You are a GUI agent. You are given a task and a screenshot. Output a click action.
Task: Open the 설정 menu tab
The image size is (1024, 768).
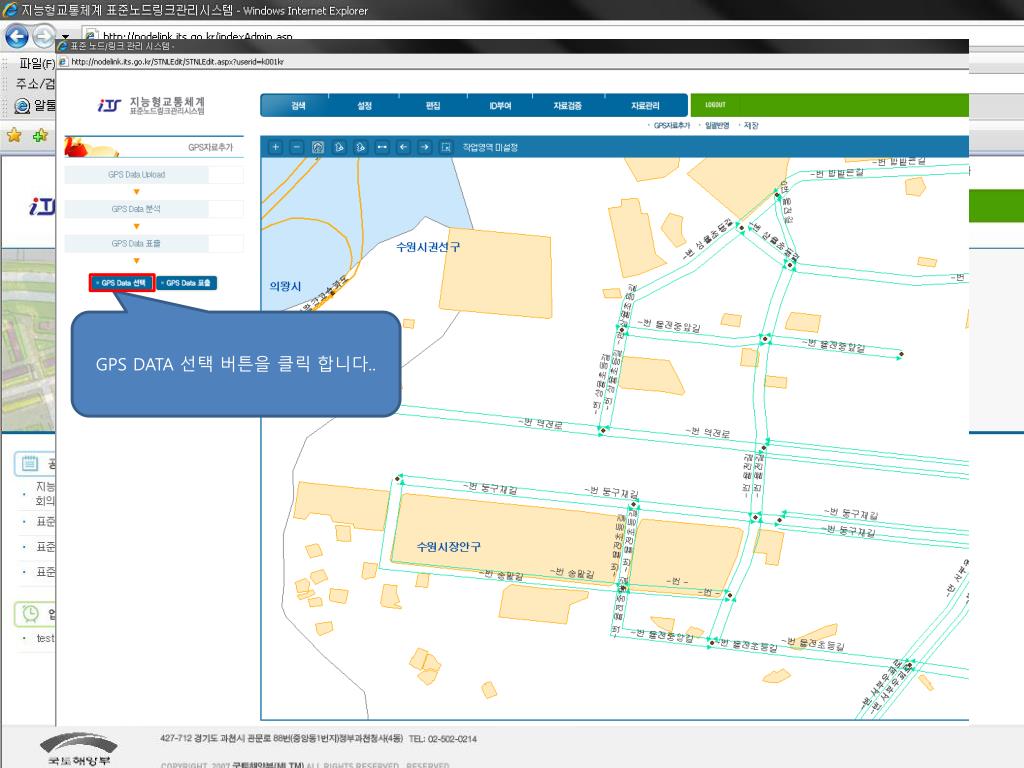(x=364, y=105)
